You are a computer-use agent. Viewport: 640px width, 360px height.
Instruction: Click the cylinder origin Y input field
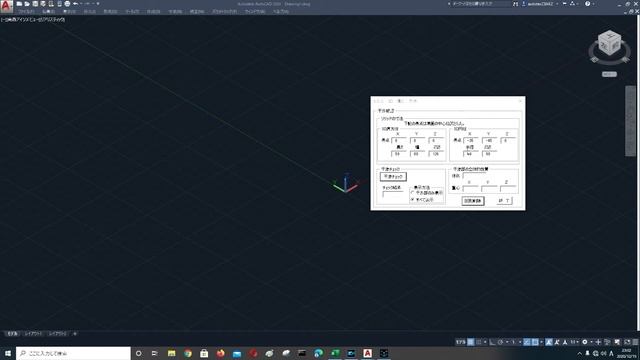(489, 140)
